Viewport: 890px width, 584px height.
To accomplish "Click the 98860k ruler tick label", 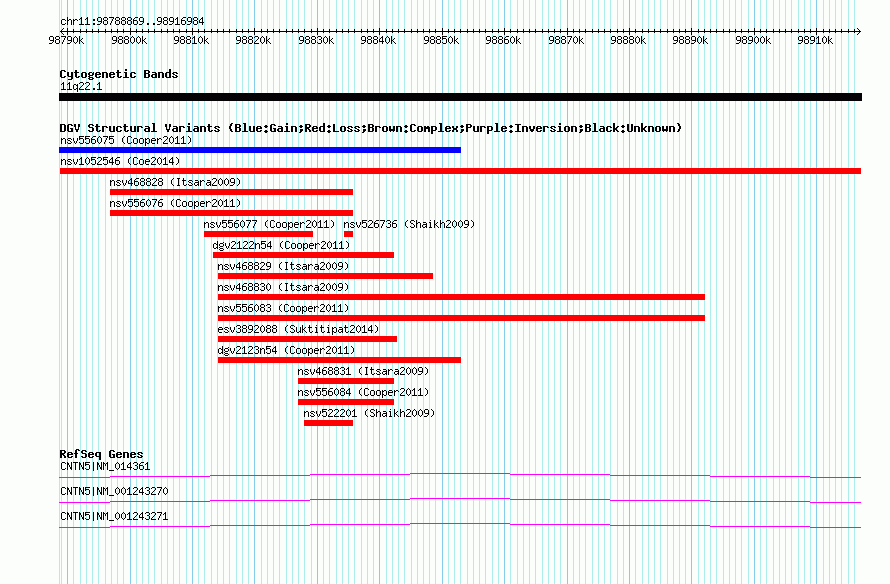I will (x=503, y=40).
